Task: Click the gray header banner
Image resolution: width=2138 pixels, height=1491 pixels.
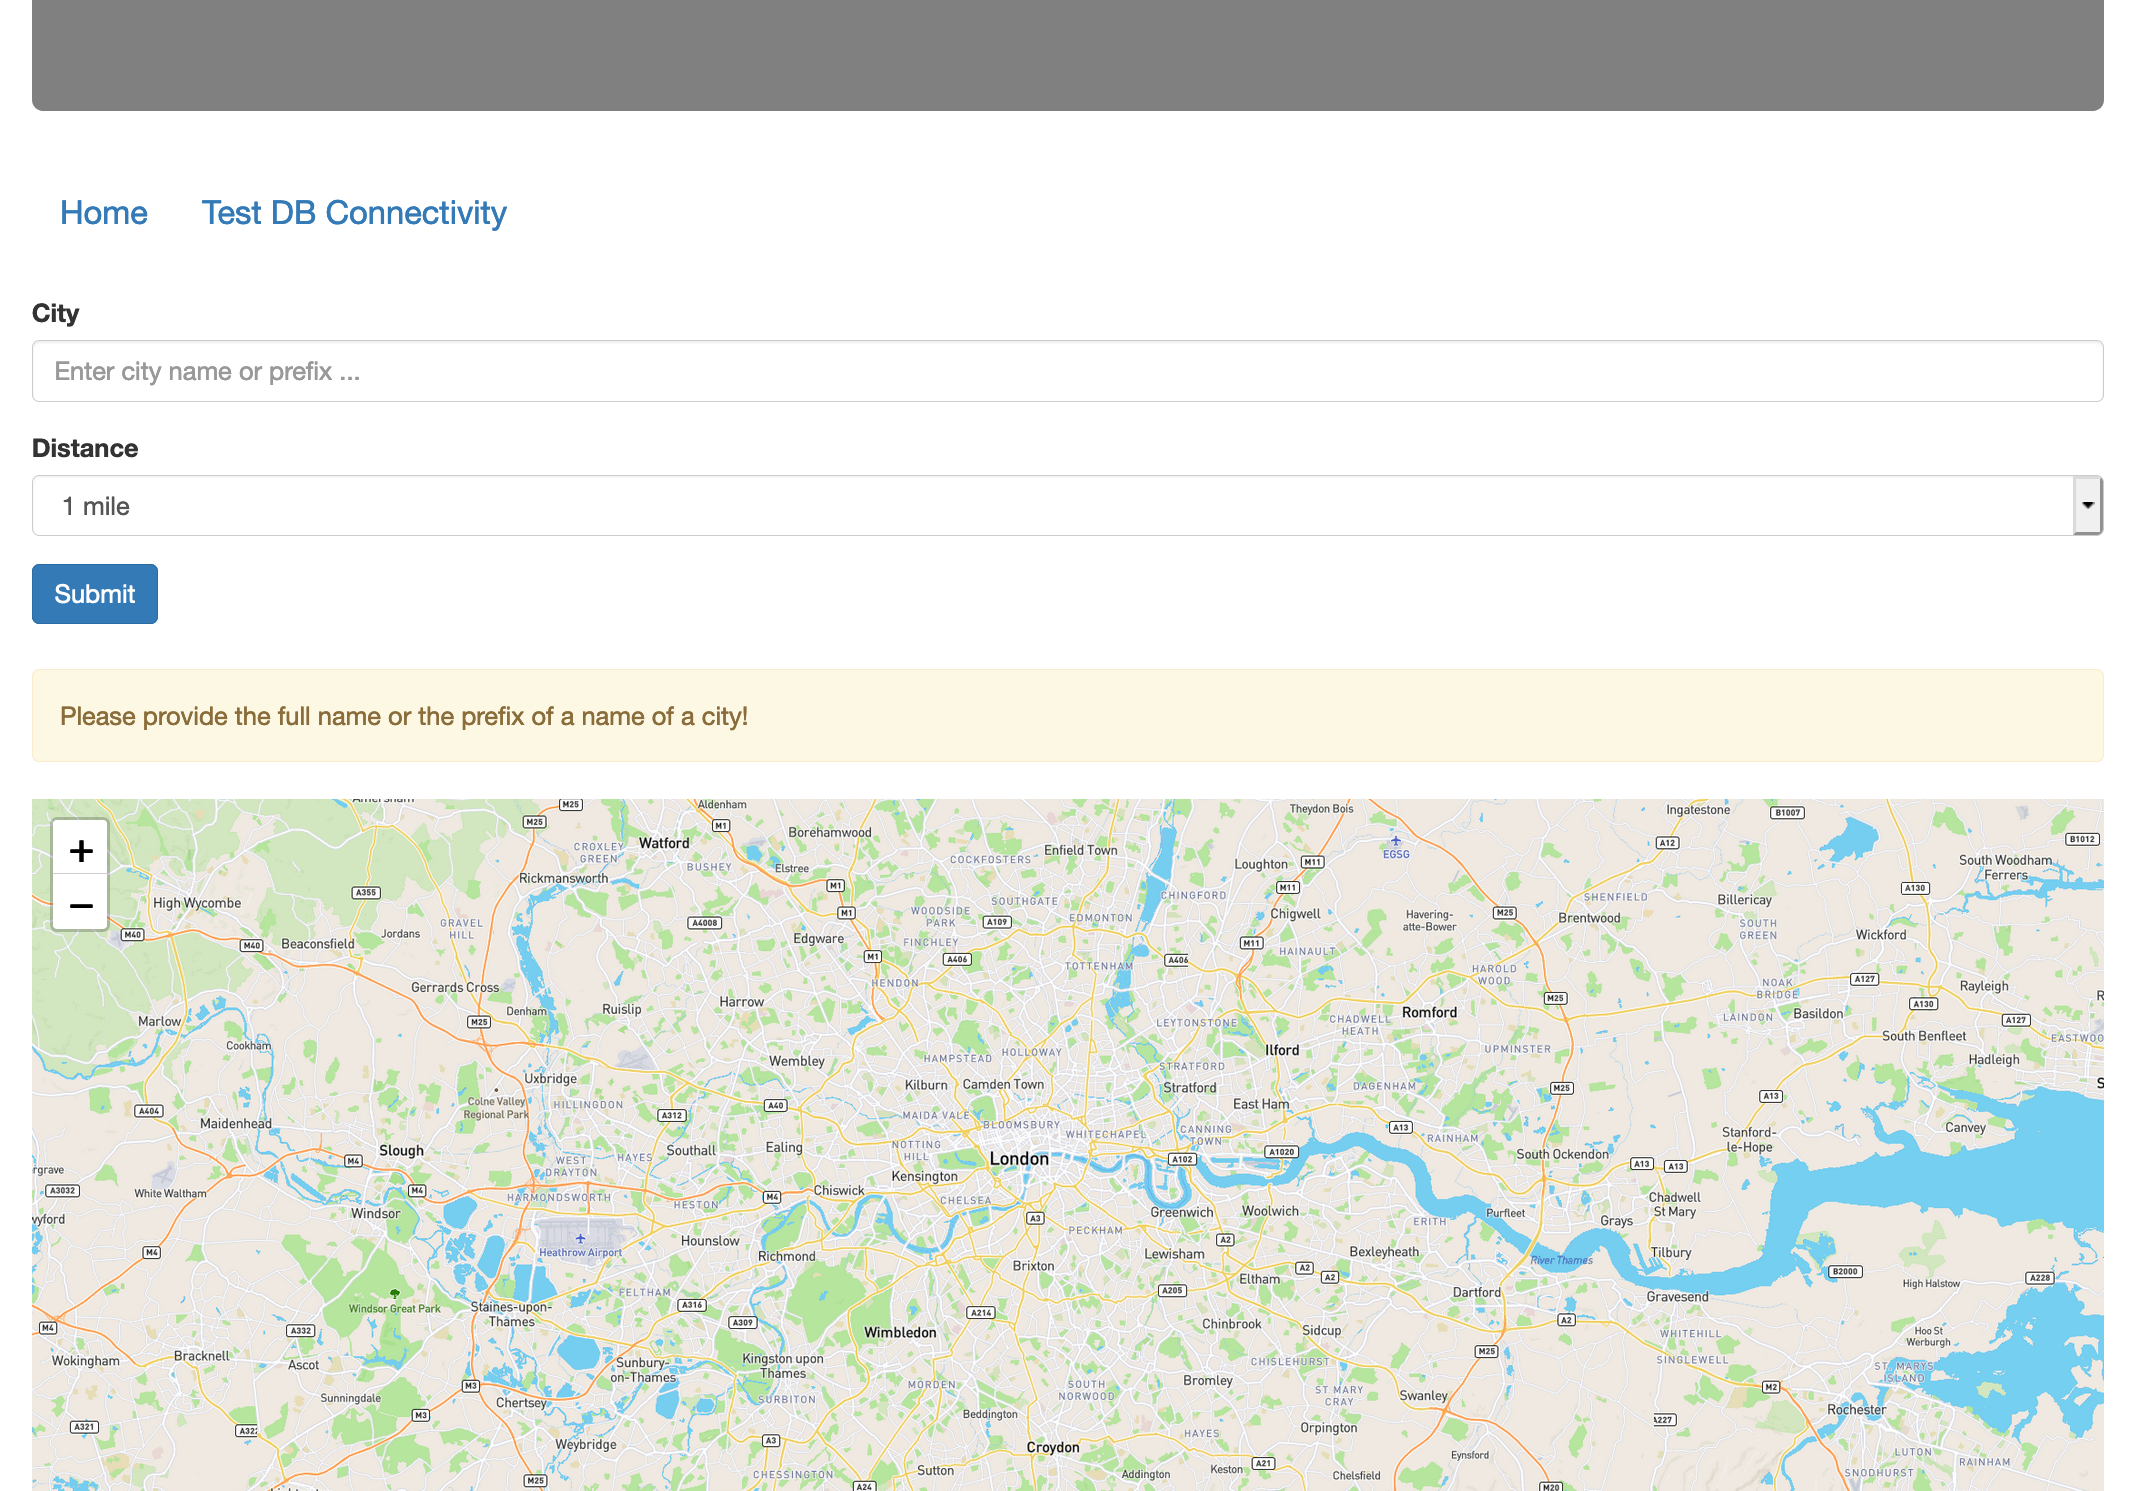Action: (1067, 55)
